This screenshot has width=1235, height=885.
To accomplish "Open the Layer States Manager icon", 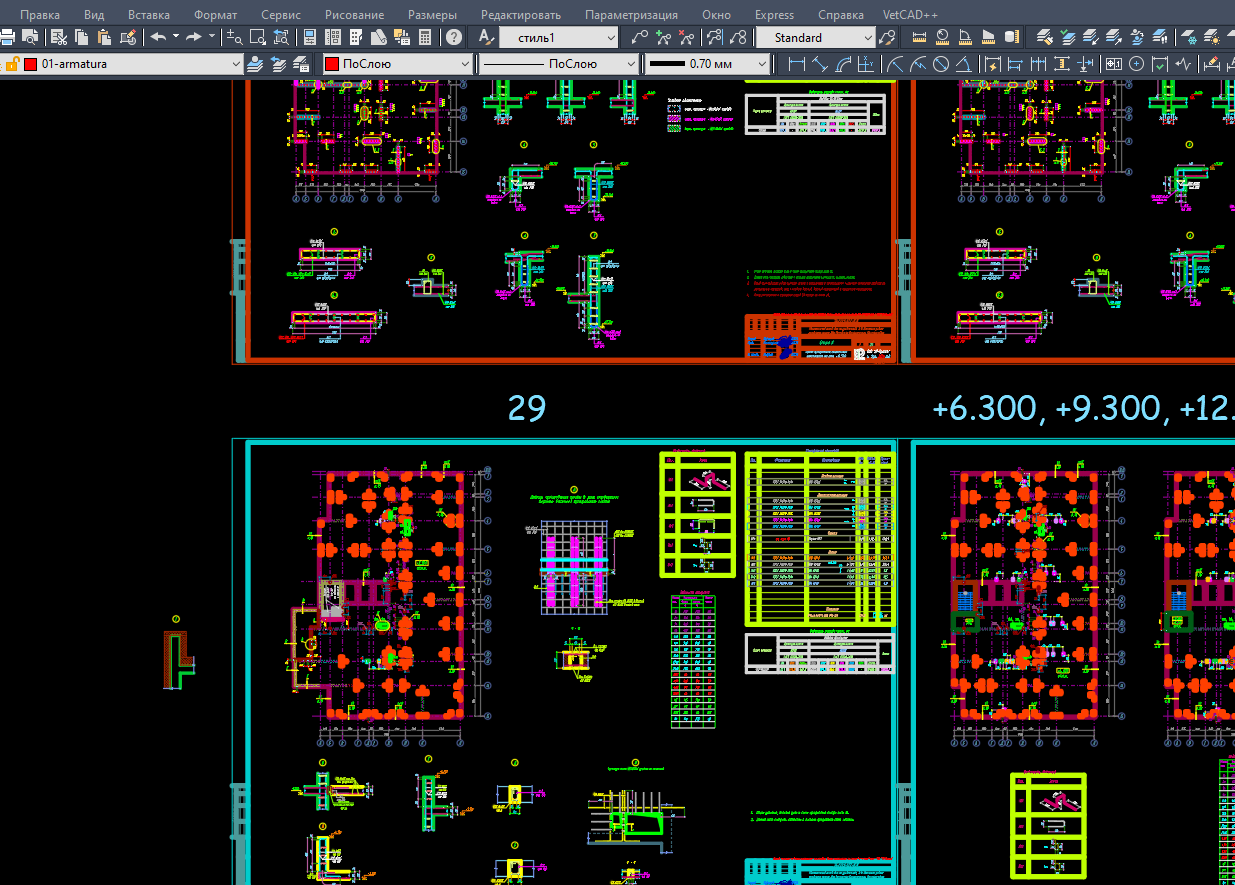I will (x=299, y=64).
